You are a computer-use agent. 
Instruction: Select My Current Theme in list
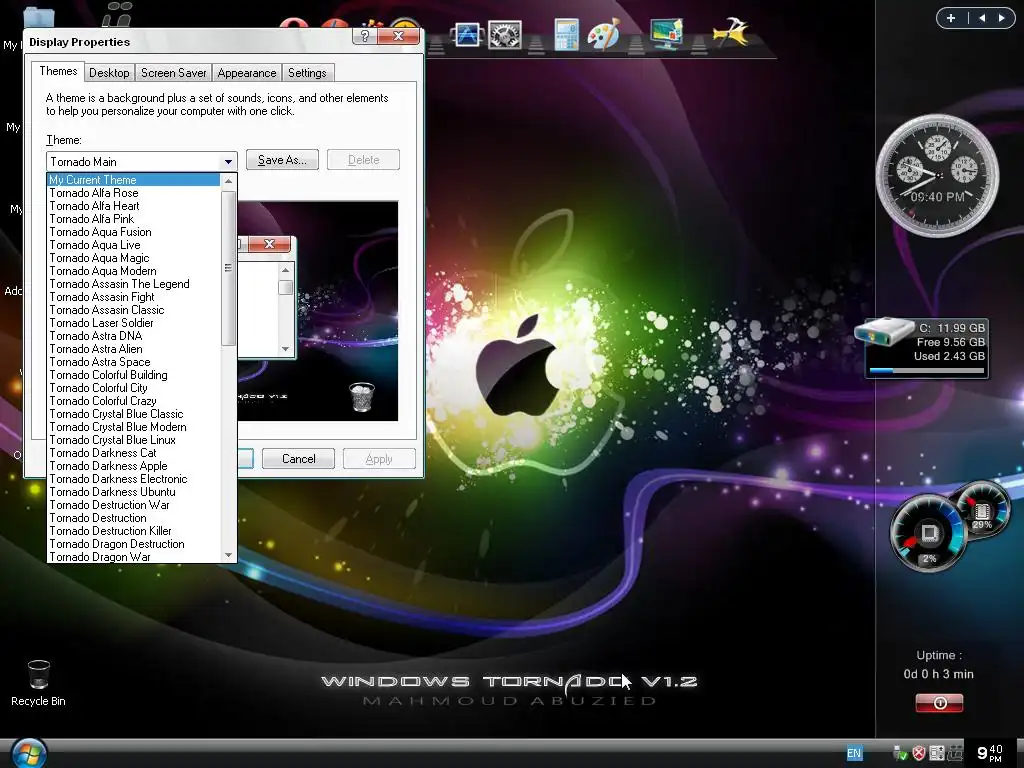(x=134, y=180)
